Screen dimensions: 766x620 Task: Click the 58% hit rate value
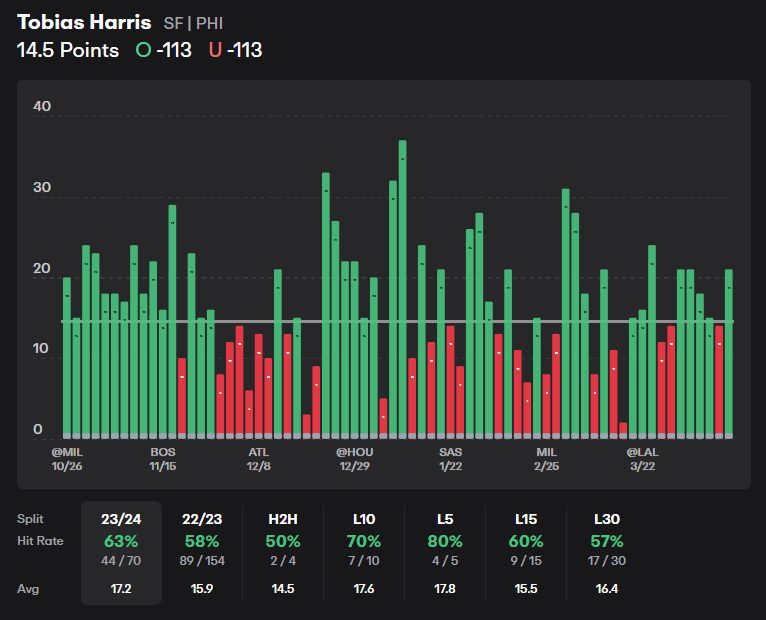[202, 541]
